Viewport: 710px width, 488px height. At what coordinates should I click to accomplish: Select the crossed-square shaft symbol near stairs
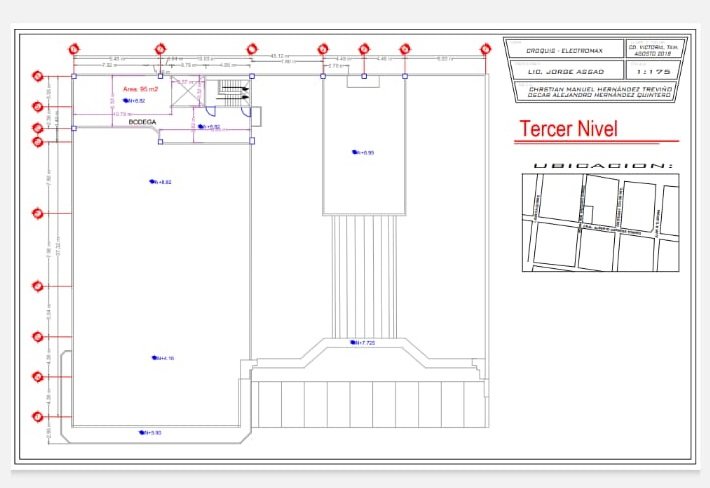pos(187,90)
